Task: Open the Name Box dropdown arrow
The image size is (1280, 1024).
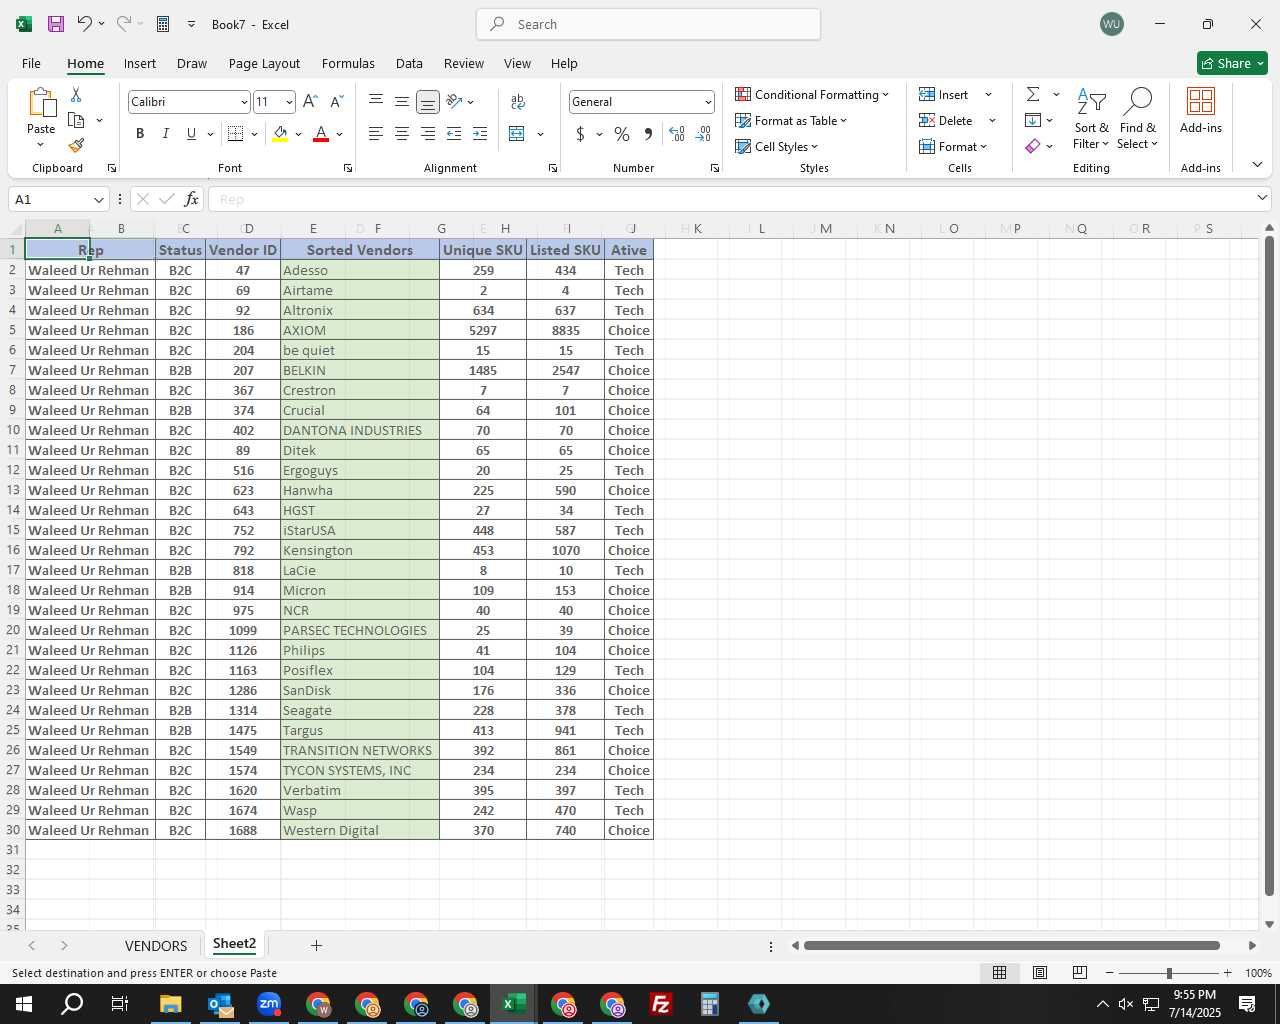Action: pos(98,199)
